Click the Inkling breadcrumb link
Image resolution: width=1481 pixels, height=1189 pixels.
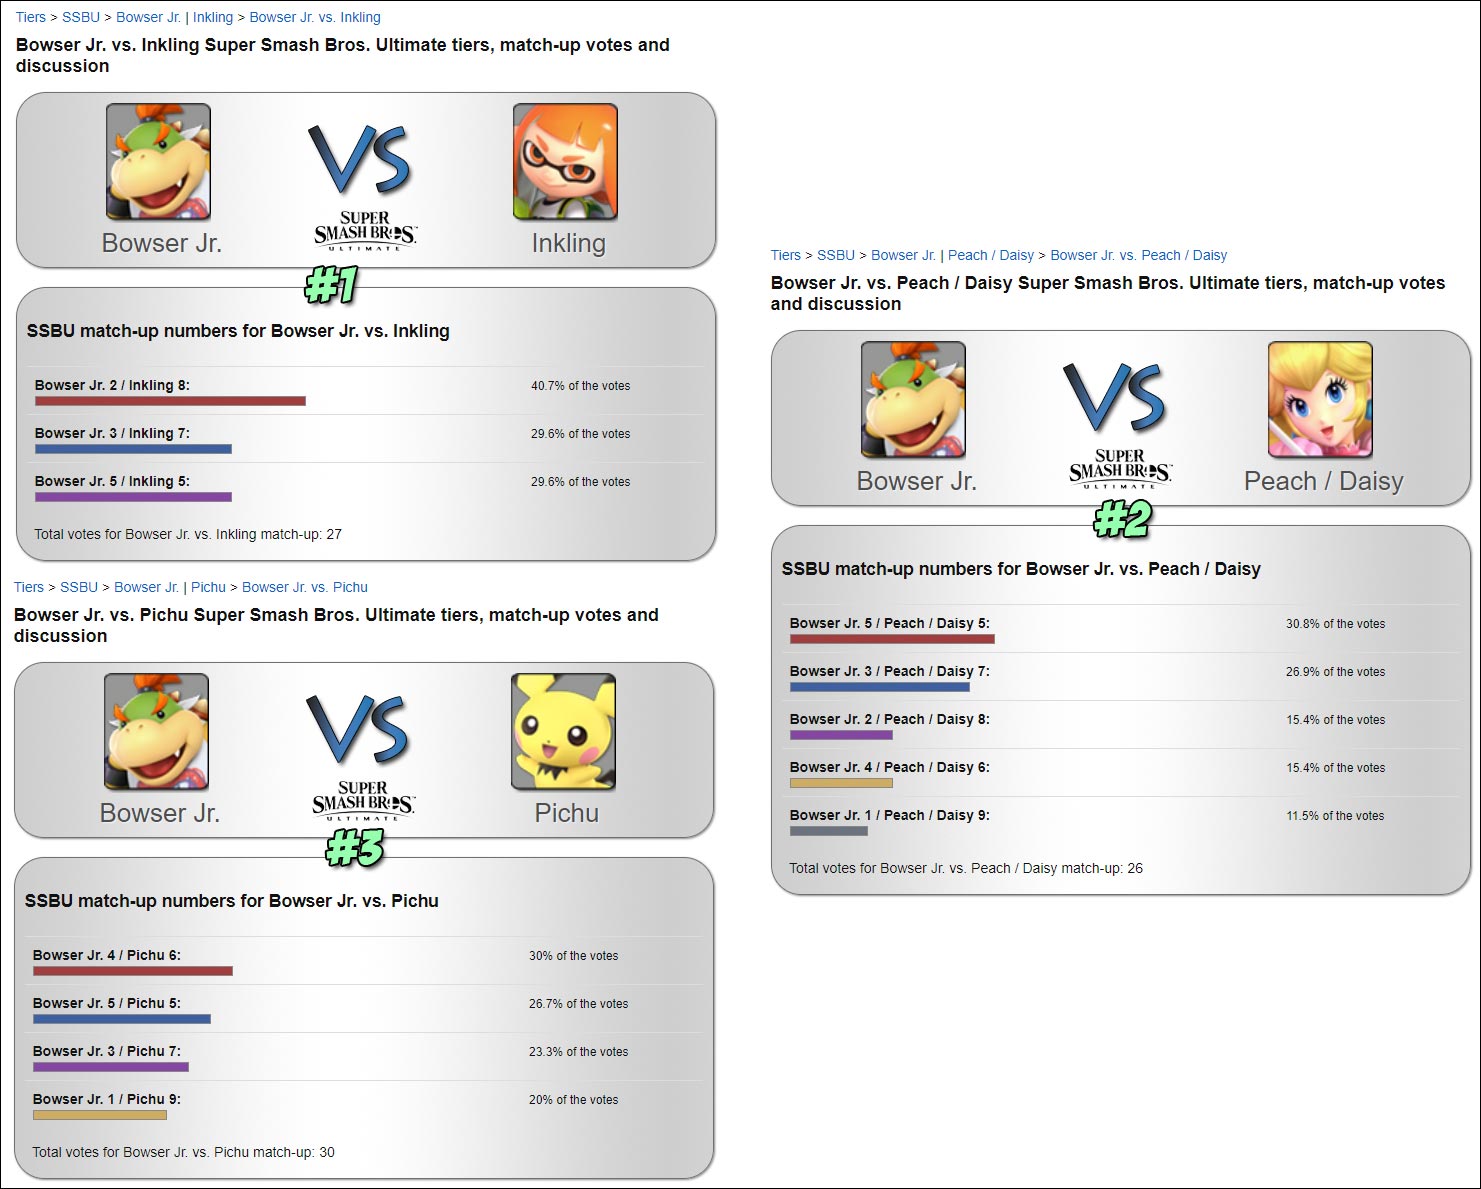coord(212,17)
